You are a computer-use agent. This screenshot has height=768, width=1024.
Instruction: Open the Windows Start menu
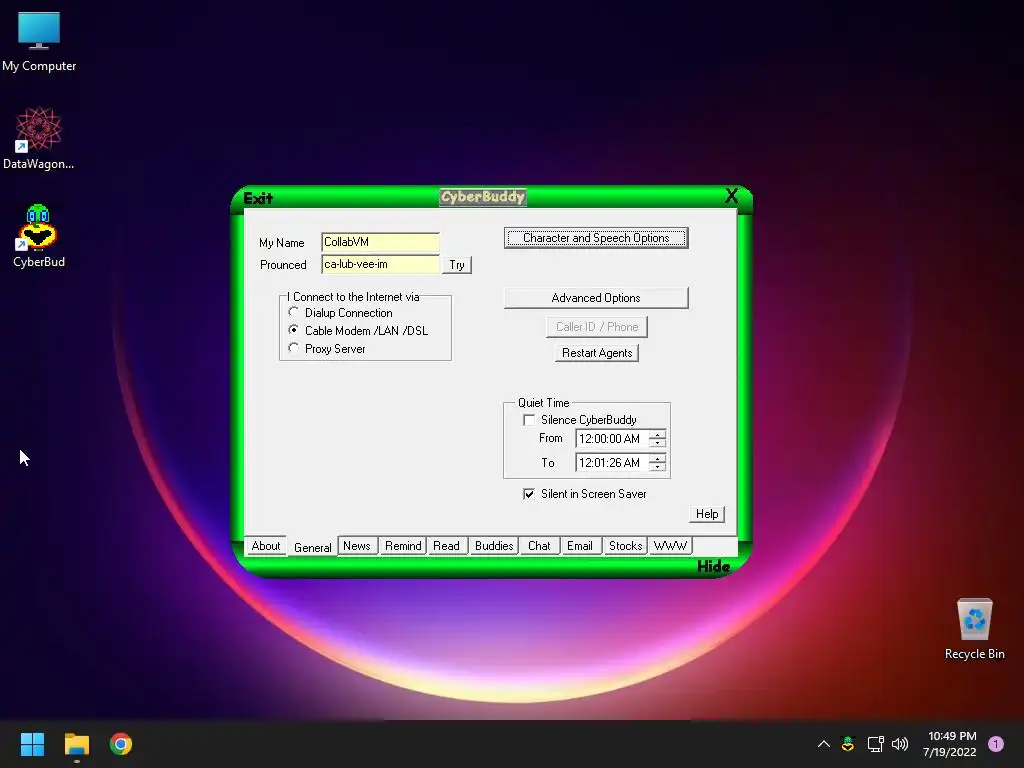tap(32, 744)
